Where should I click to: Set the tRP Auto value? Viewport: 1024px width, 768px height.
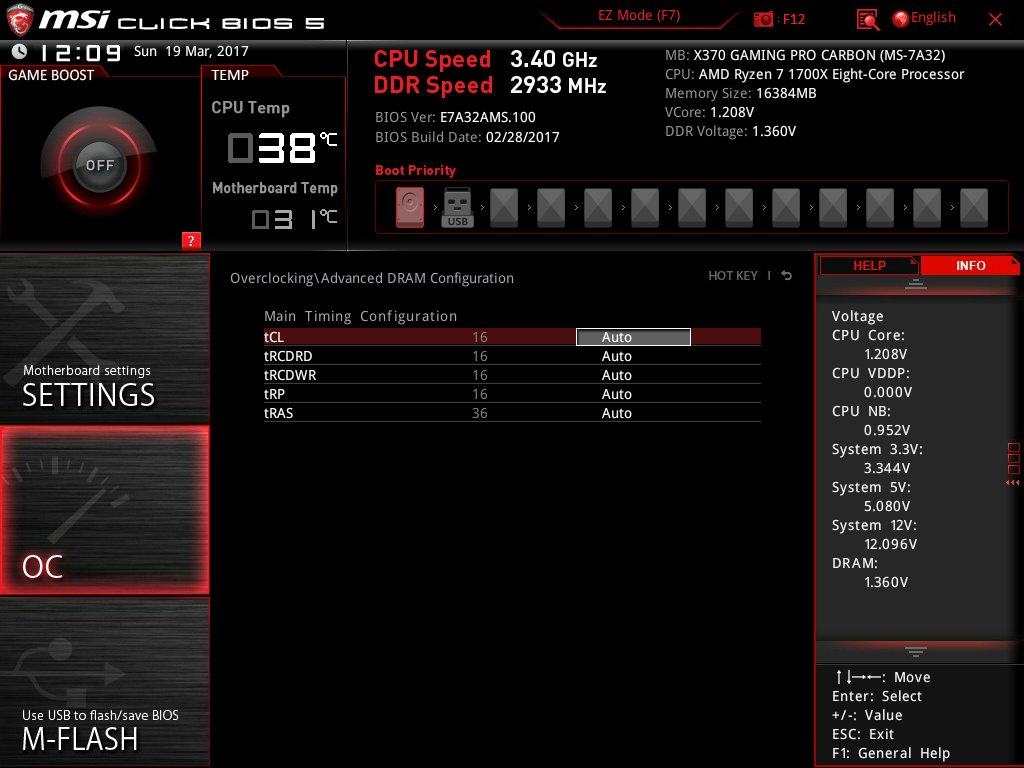pos(616,394)
